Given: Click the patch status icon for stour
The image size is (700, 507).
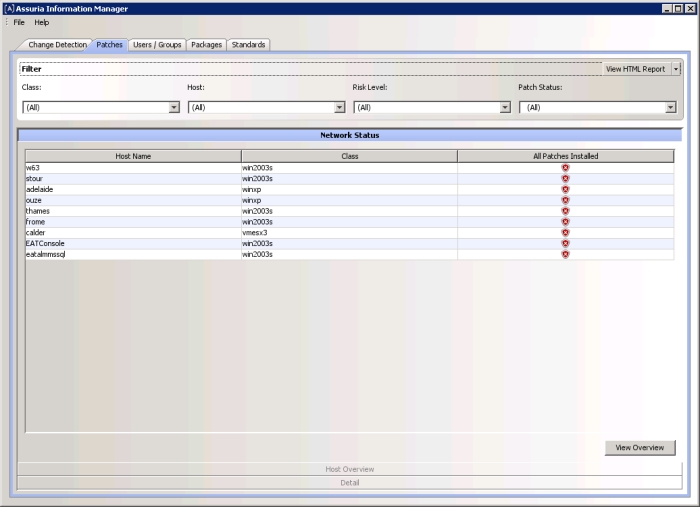Looking at the screenshot, I should point(565,179).
